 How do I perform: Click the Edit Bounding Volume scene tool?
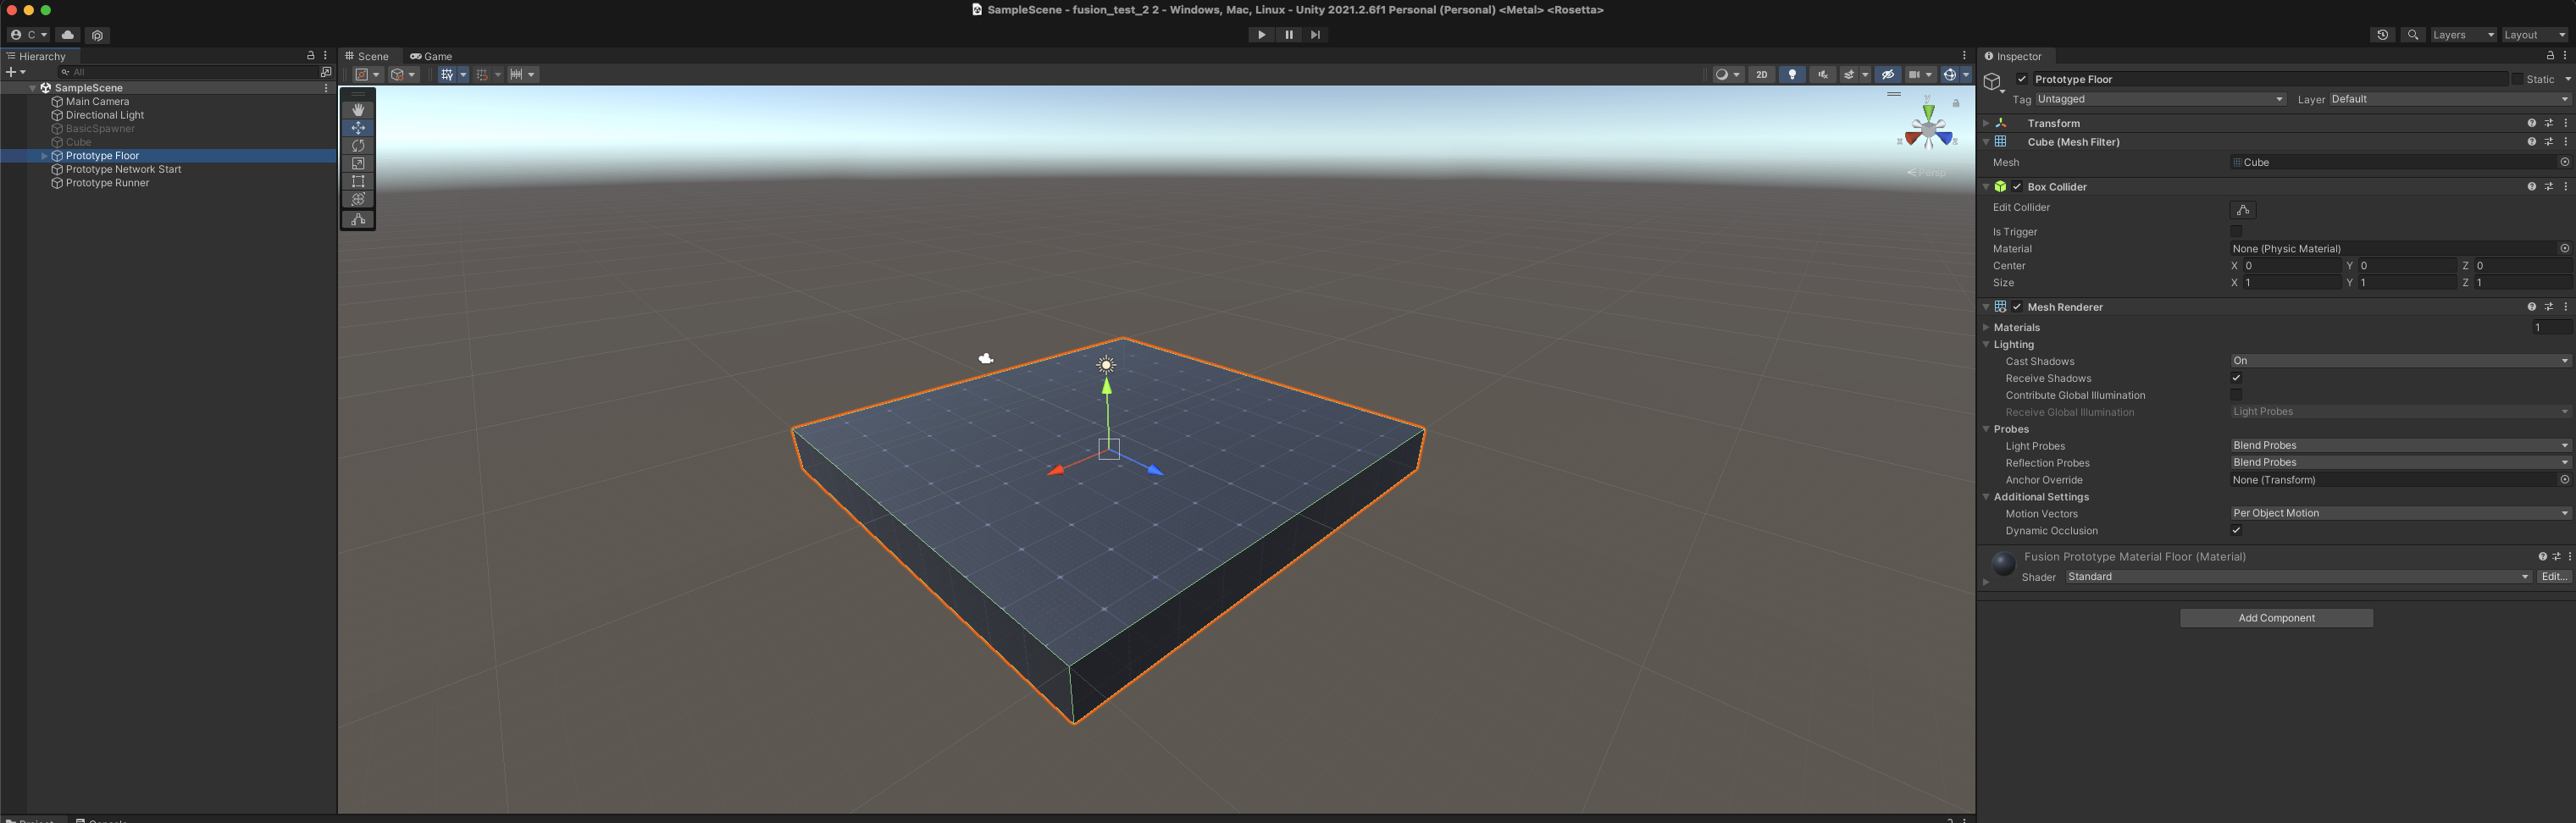click(358, 219)
